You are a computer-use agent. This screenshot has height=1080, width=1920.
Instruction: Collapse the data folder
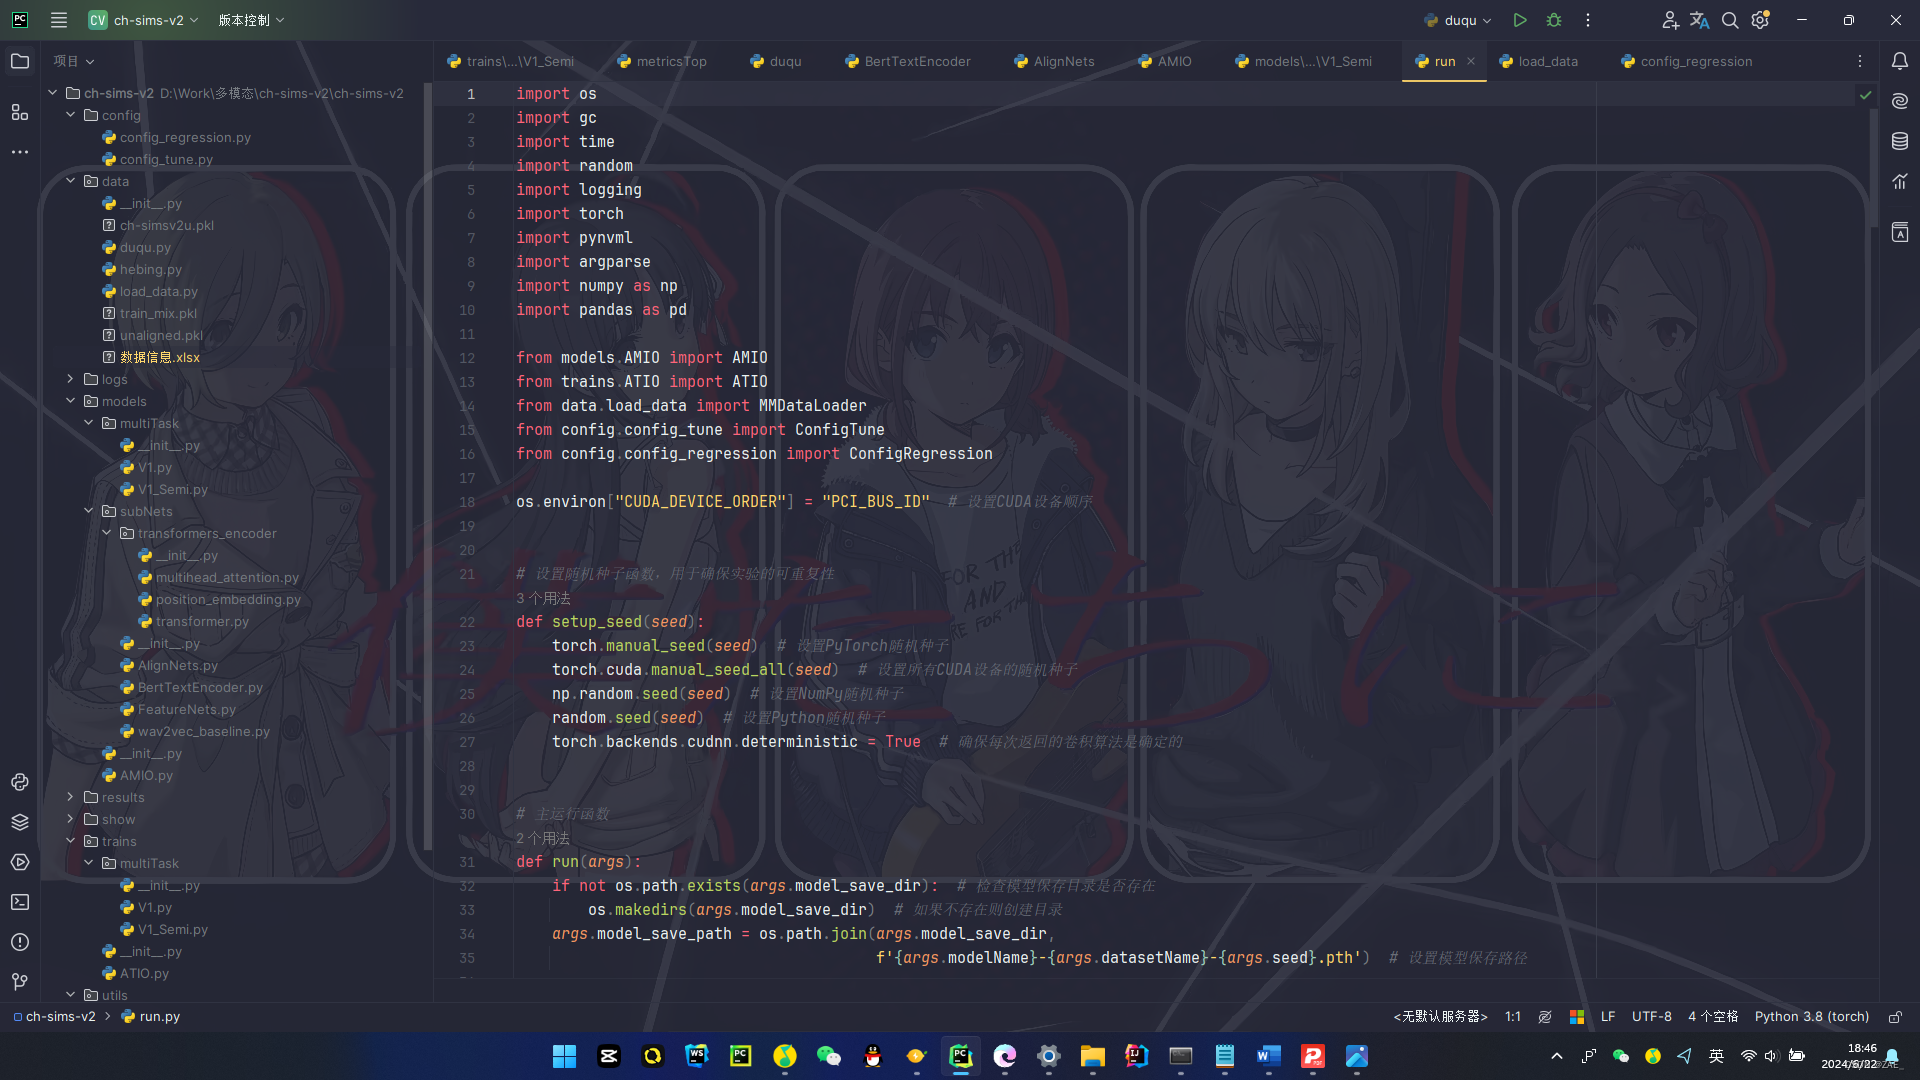(71, 181)
